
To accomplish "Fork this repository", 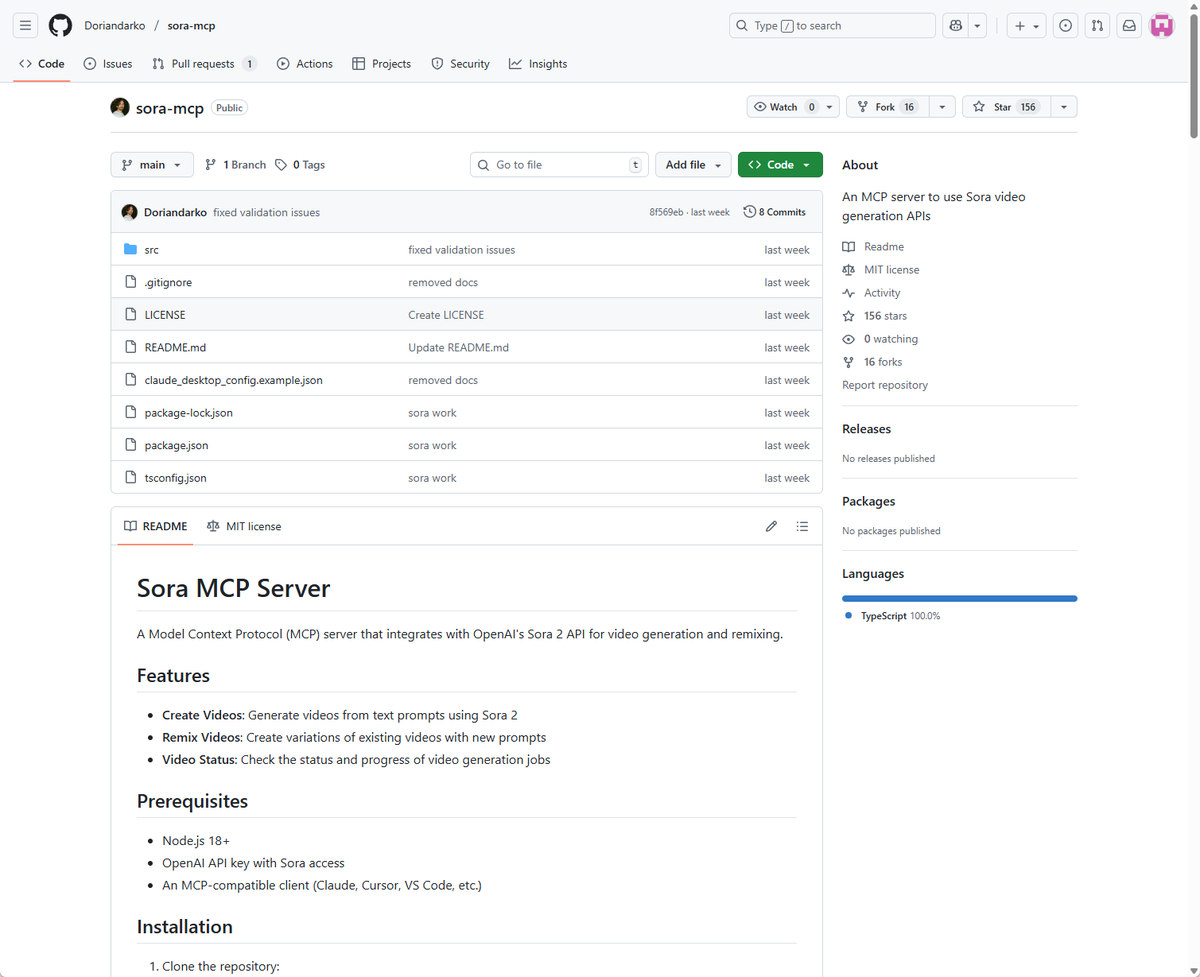I will click(888, 107).
